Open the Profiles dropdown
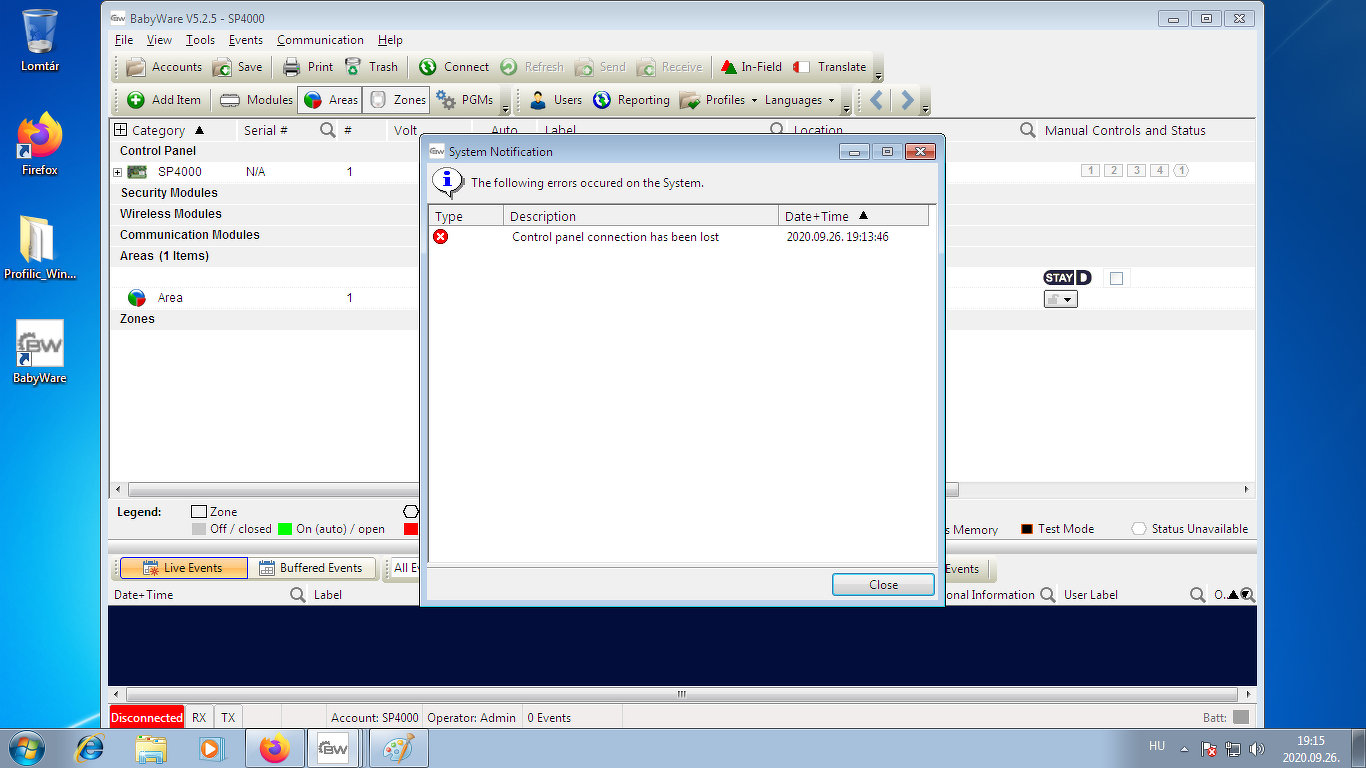 coord(718,100)
